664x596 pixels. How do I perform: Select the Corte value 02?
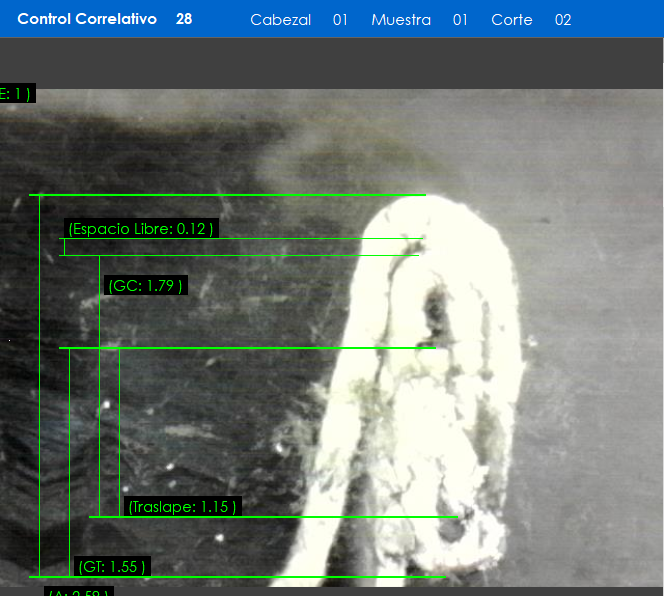[563, 20]
